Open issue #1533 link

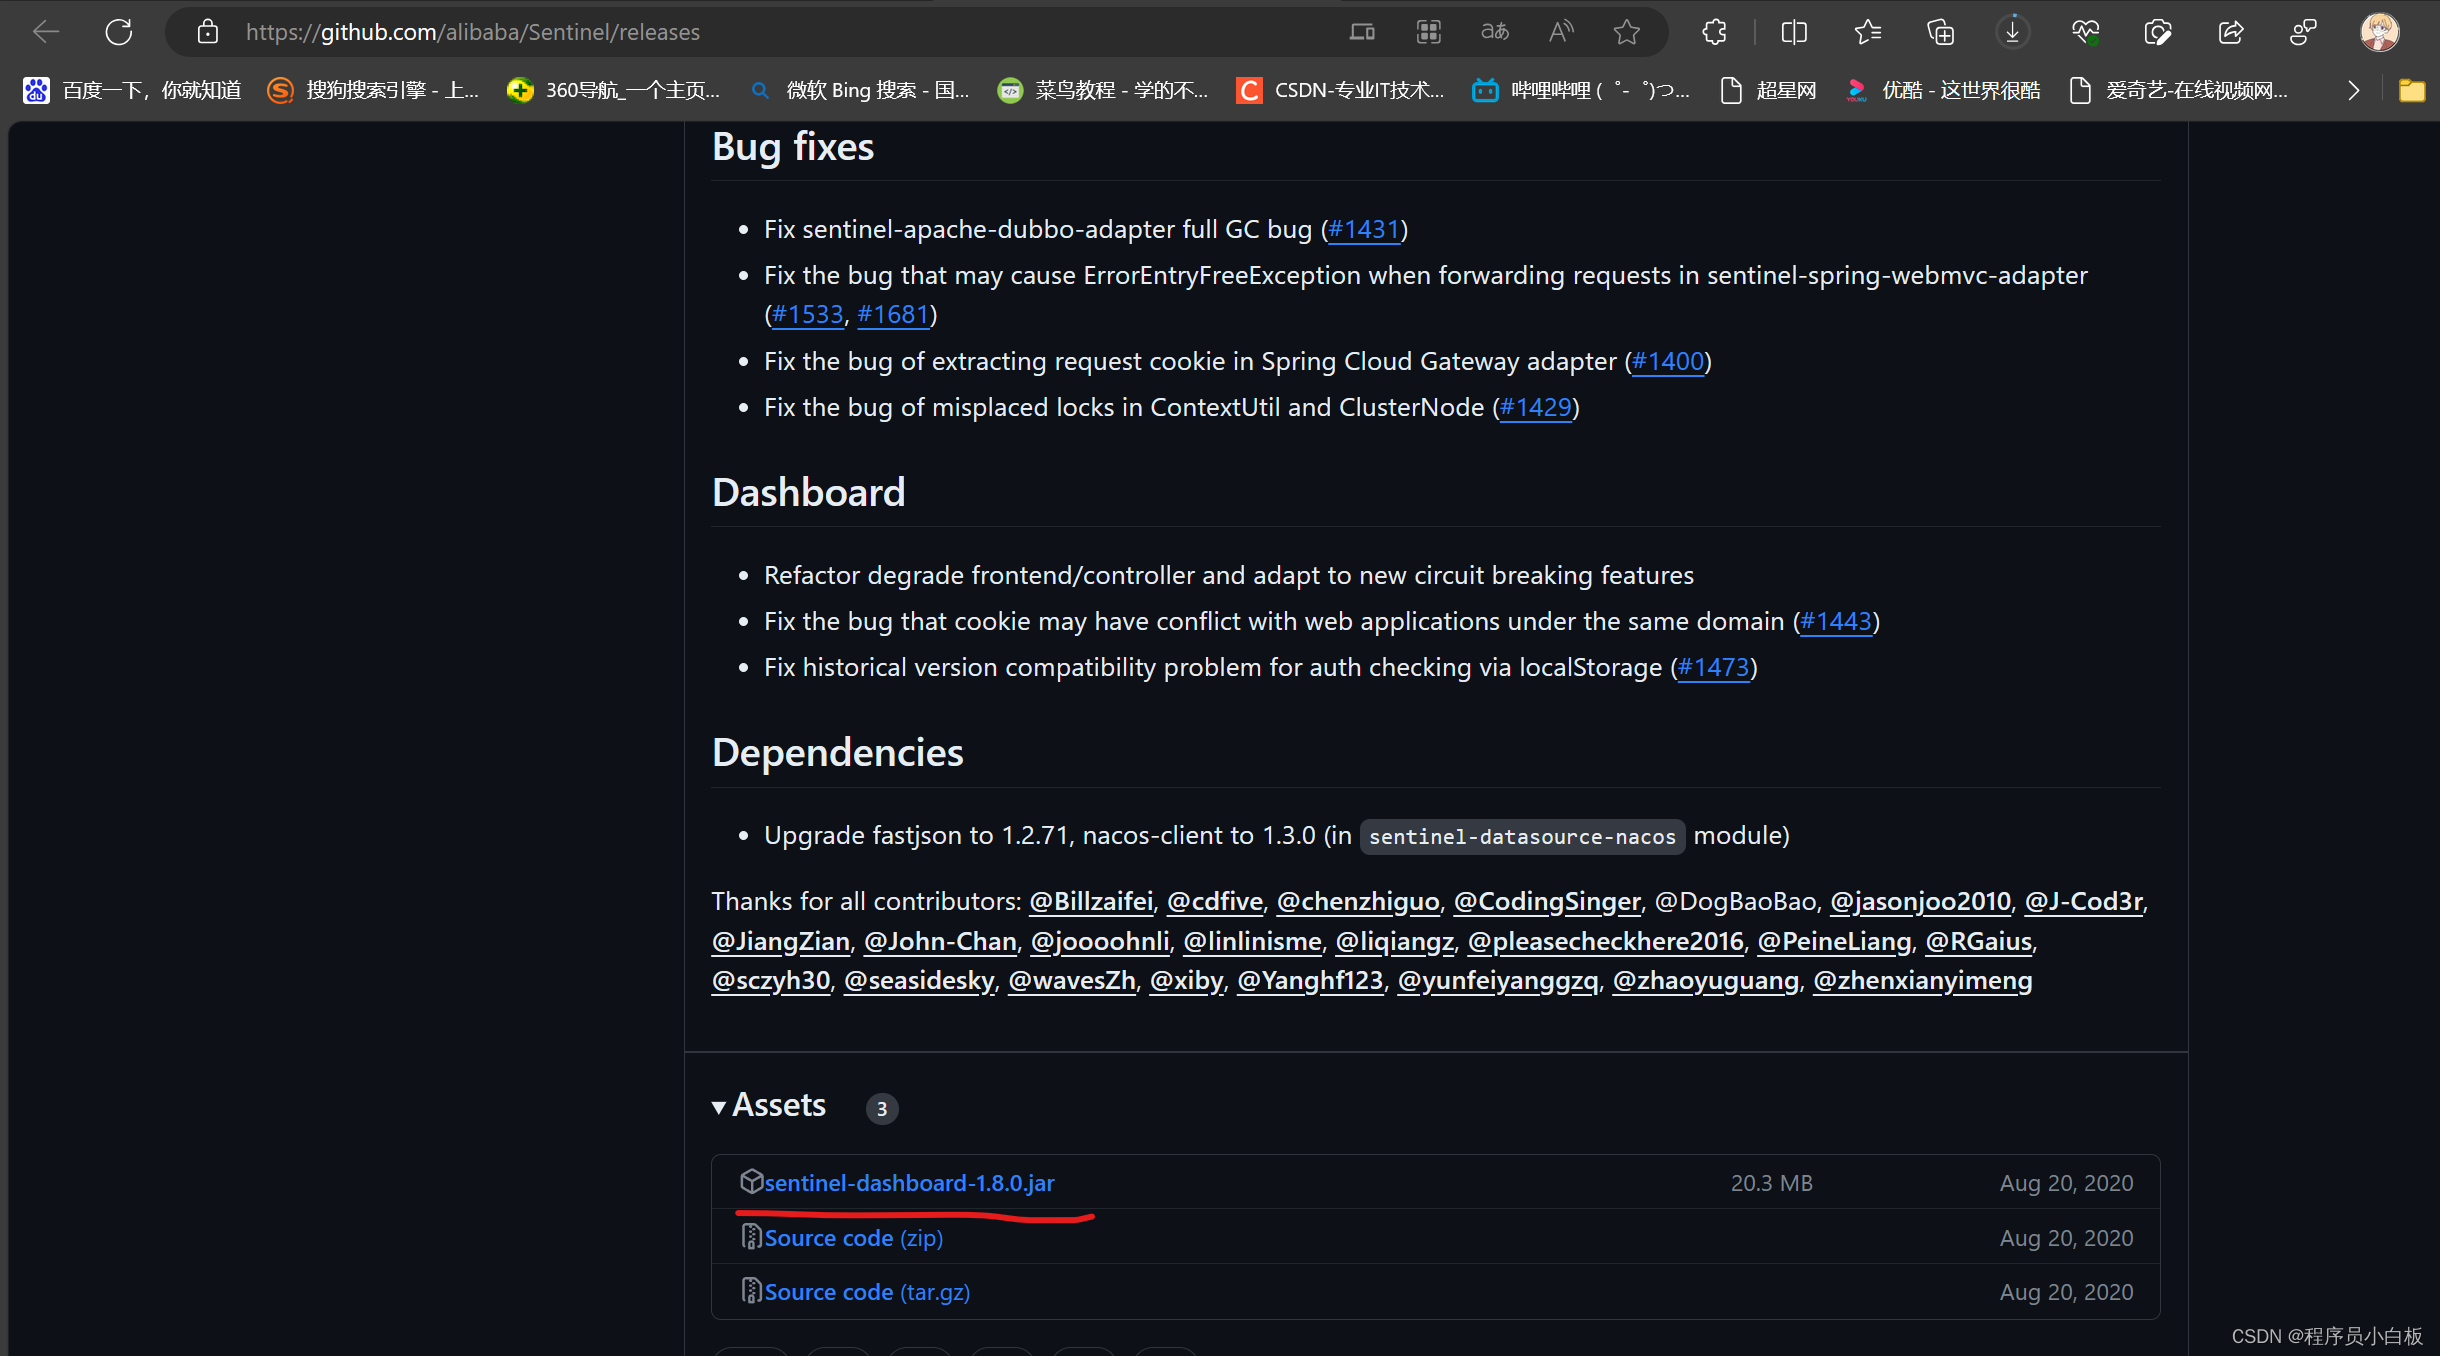click(807, 315)
